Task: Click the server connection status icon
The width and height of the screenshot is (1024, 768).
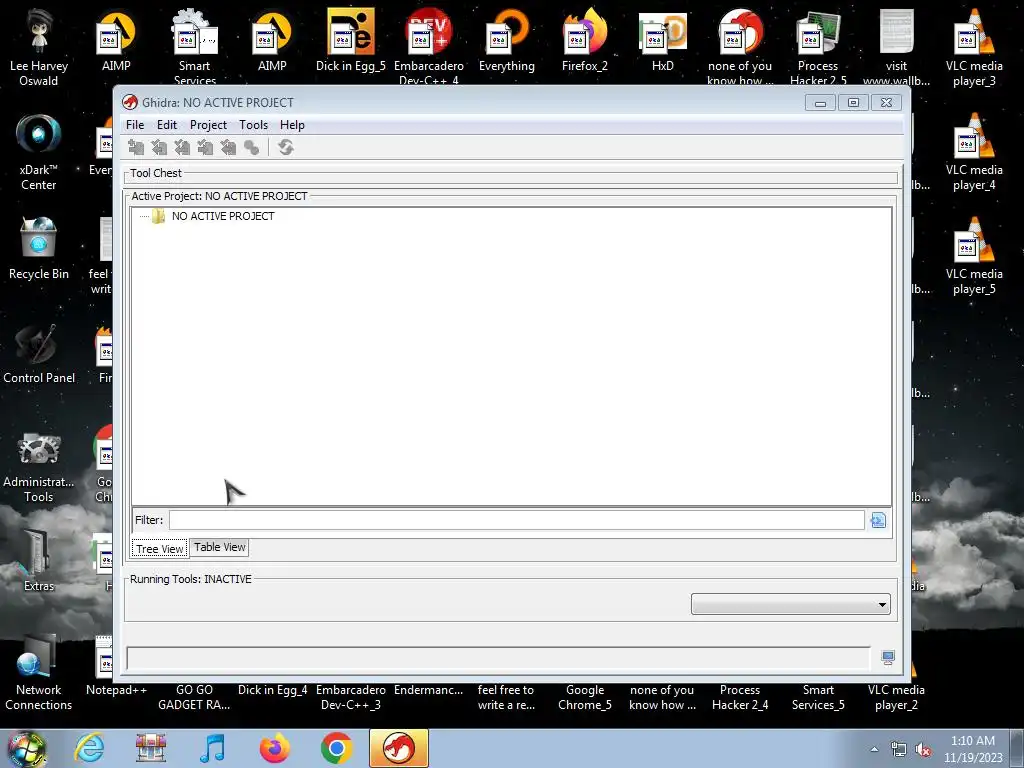Action: click(888, 658)
